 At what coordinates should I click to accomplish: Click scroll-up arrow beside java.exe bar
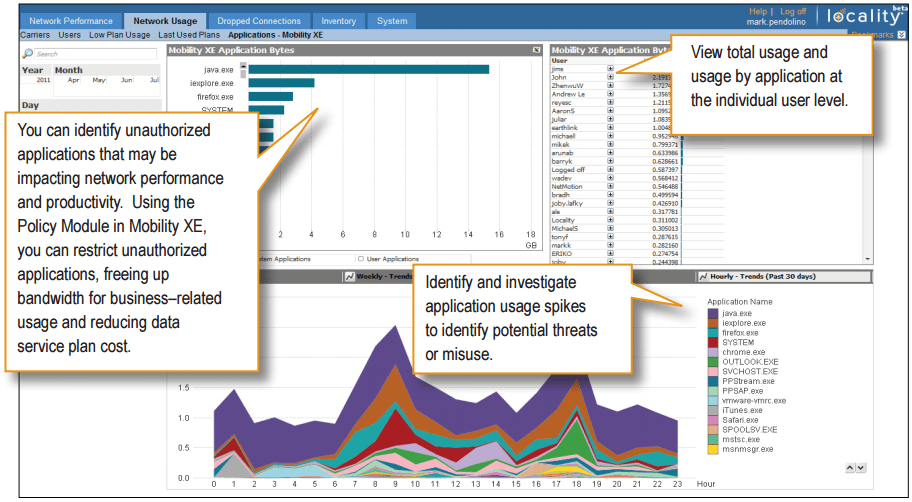click(x=243, y=66)
